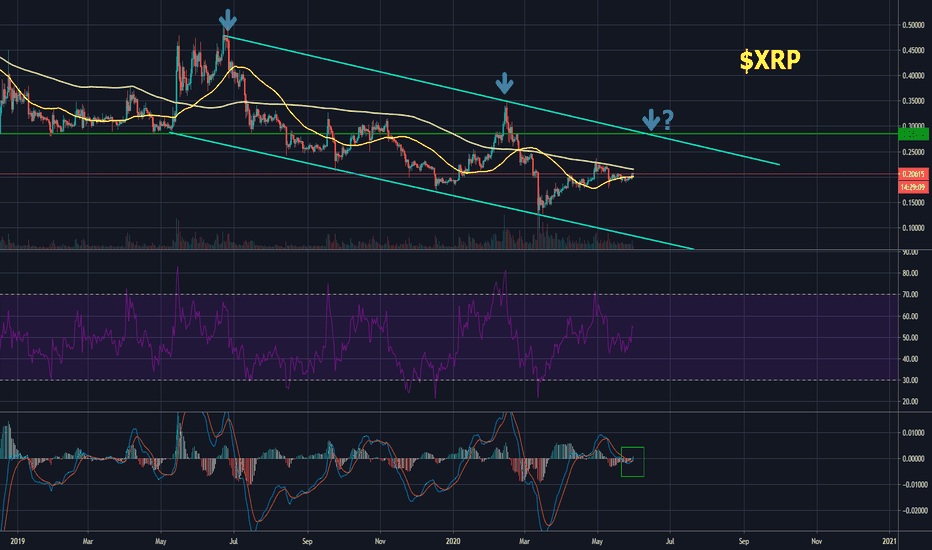Click the 0.50000 price axis label
The width and height of the screenshot is (932, 550).
point(913,26)
